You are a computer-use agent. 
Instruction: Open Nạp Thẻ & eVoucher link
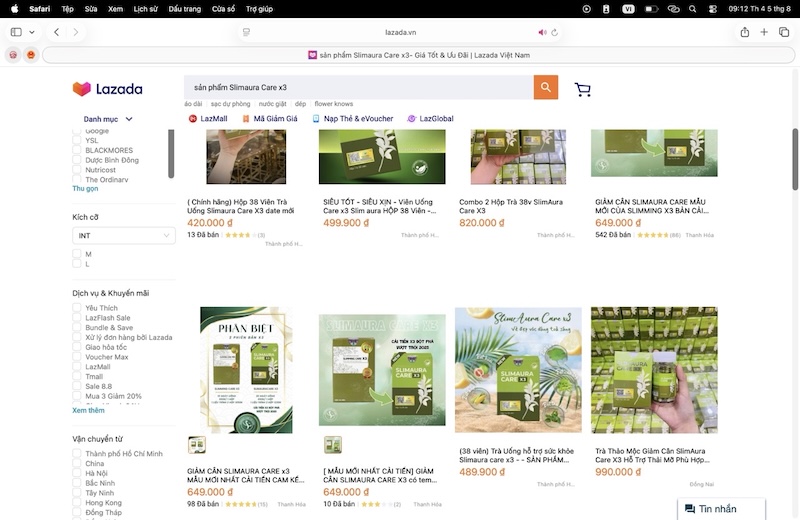pos(353,118)
